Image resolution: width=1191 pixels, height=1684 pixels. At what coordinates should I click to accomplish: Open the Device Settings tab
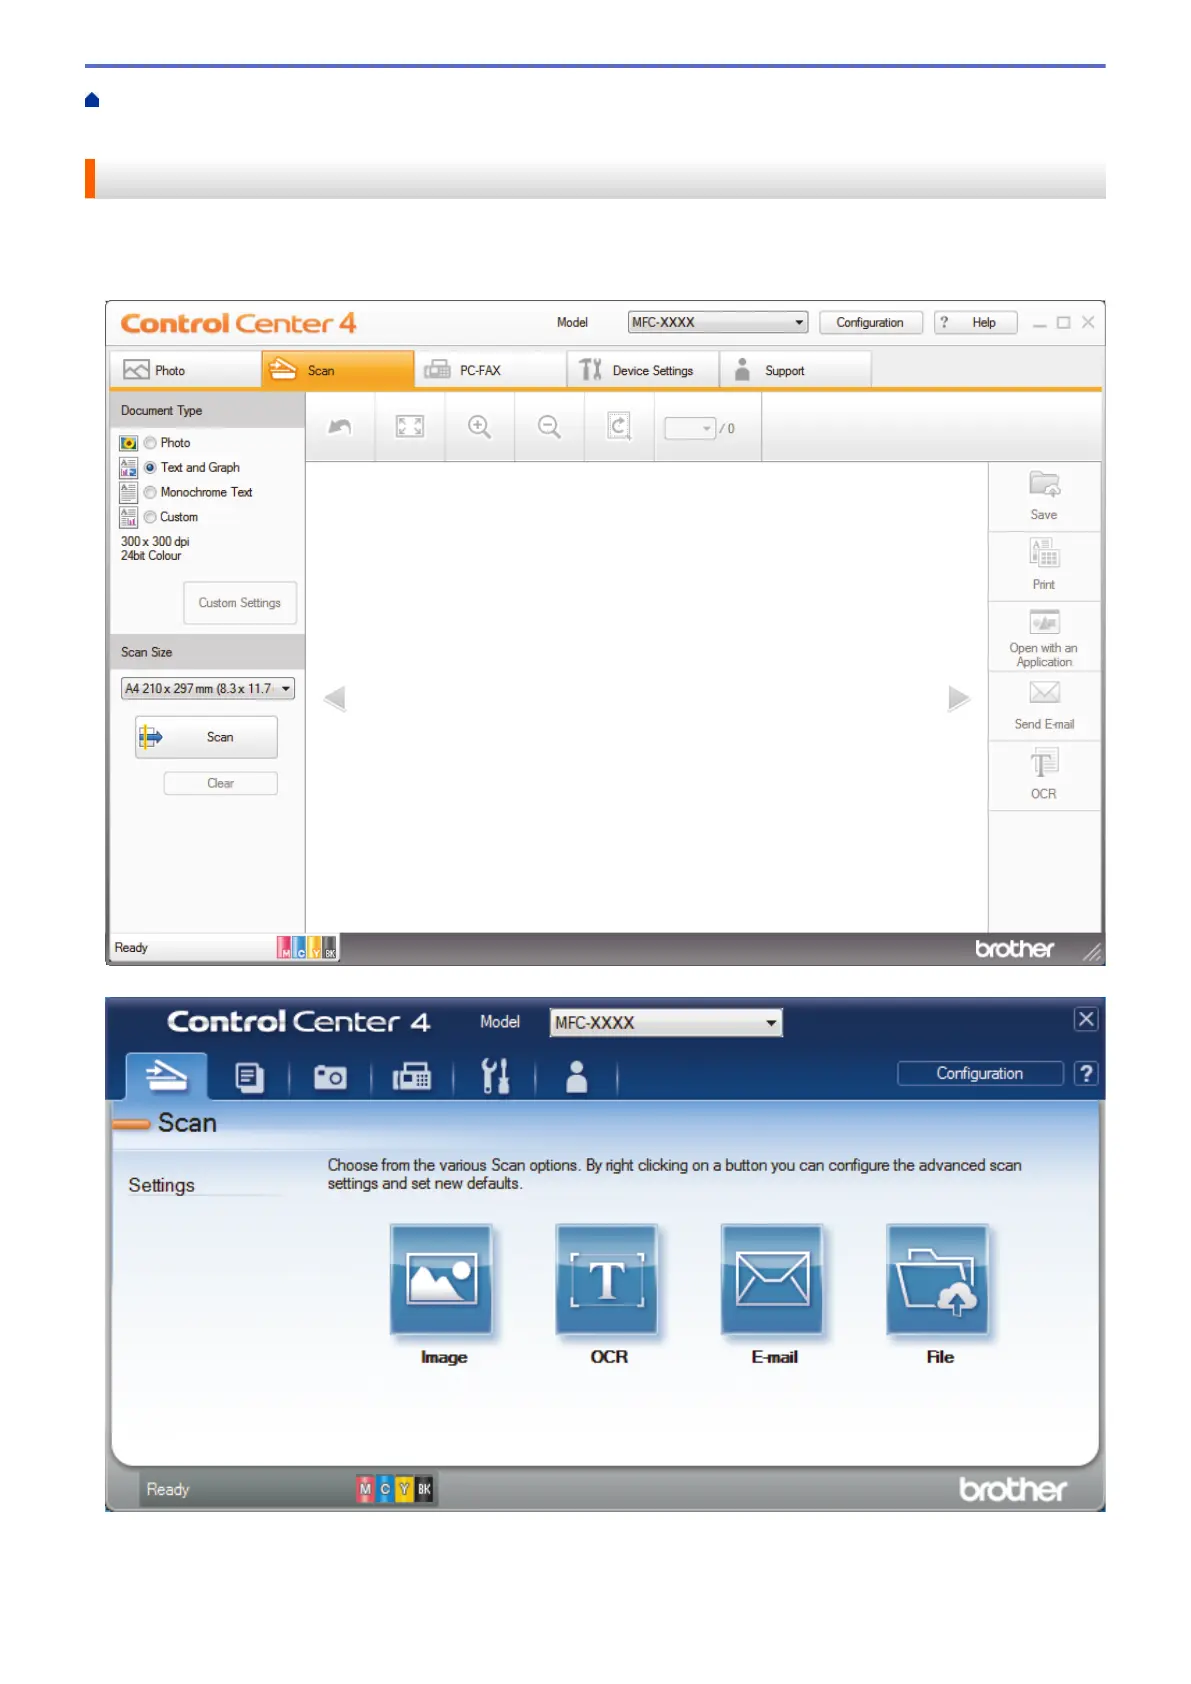coord(642,370)
